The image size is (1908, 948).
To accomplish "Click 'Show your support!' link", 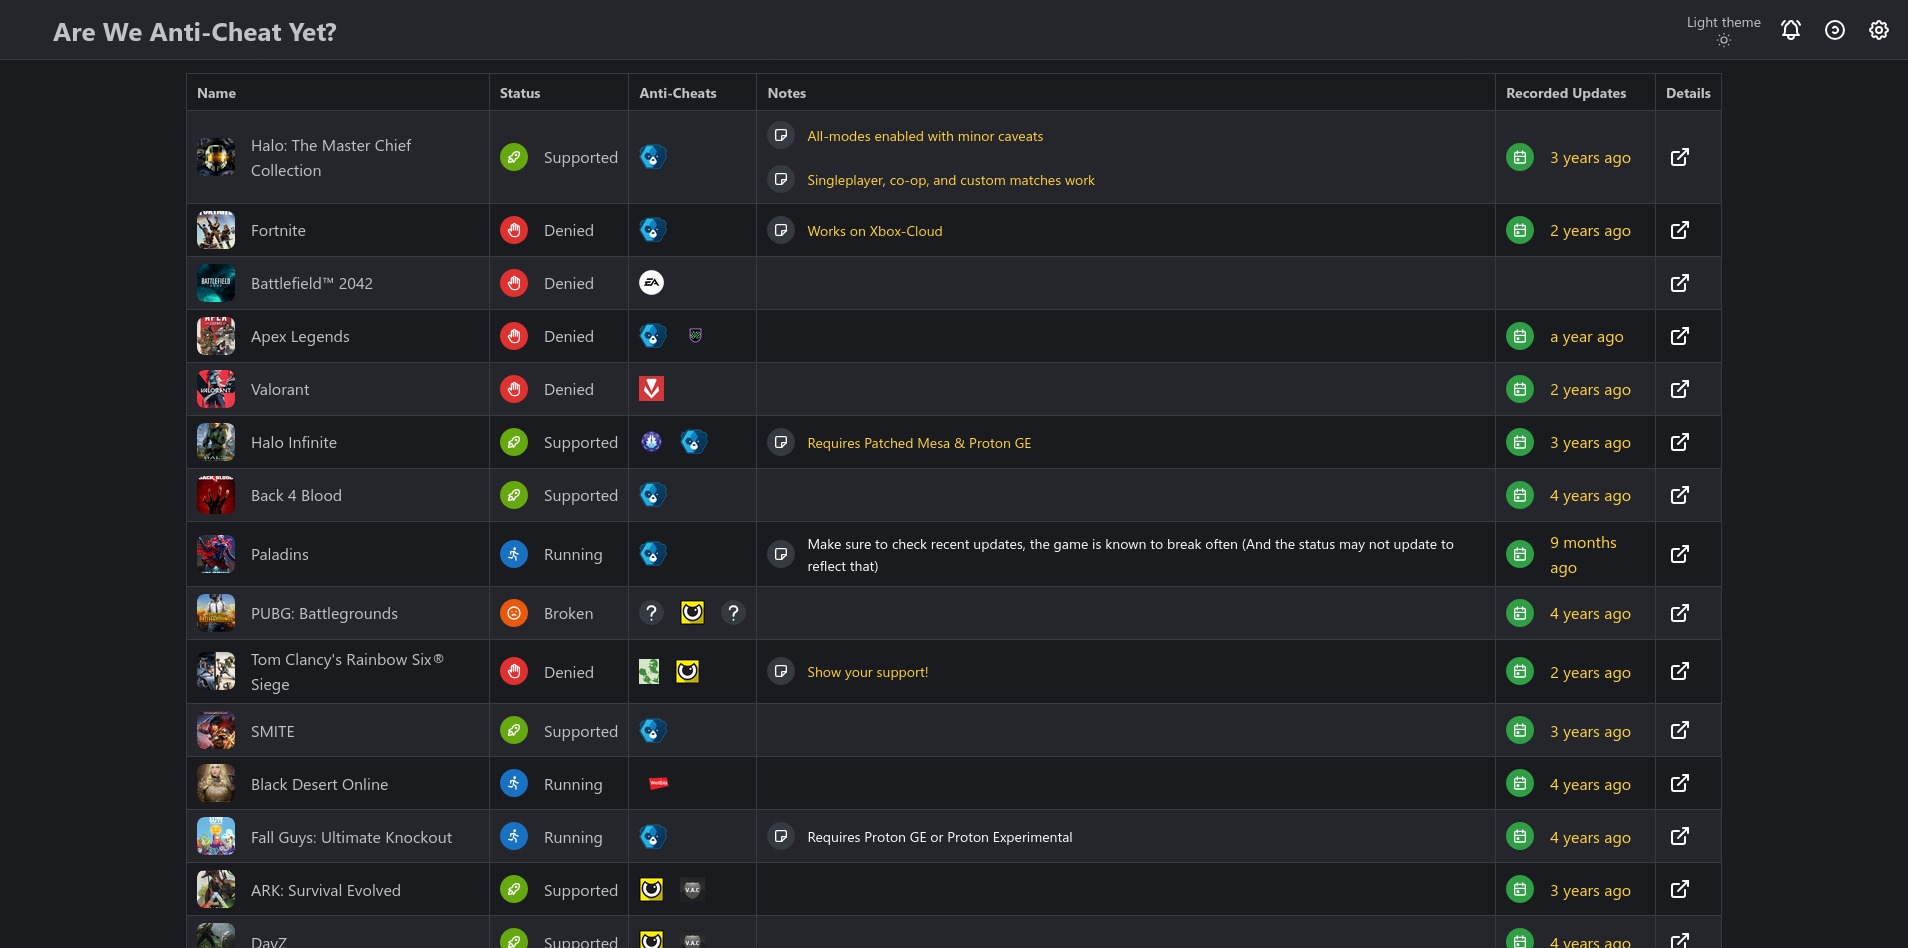I will pyautogui.click(x=868, y=672).
